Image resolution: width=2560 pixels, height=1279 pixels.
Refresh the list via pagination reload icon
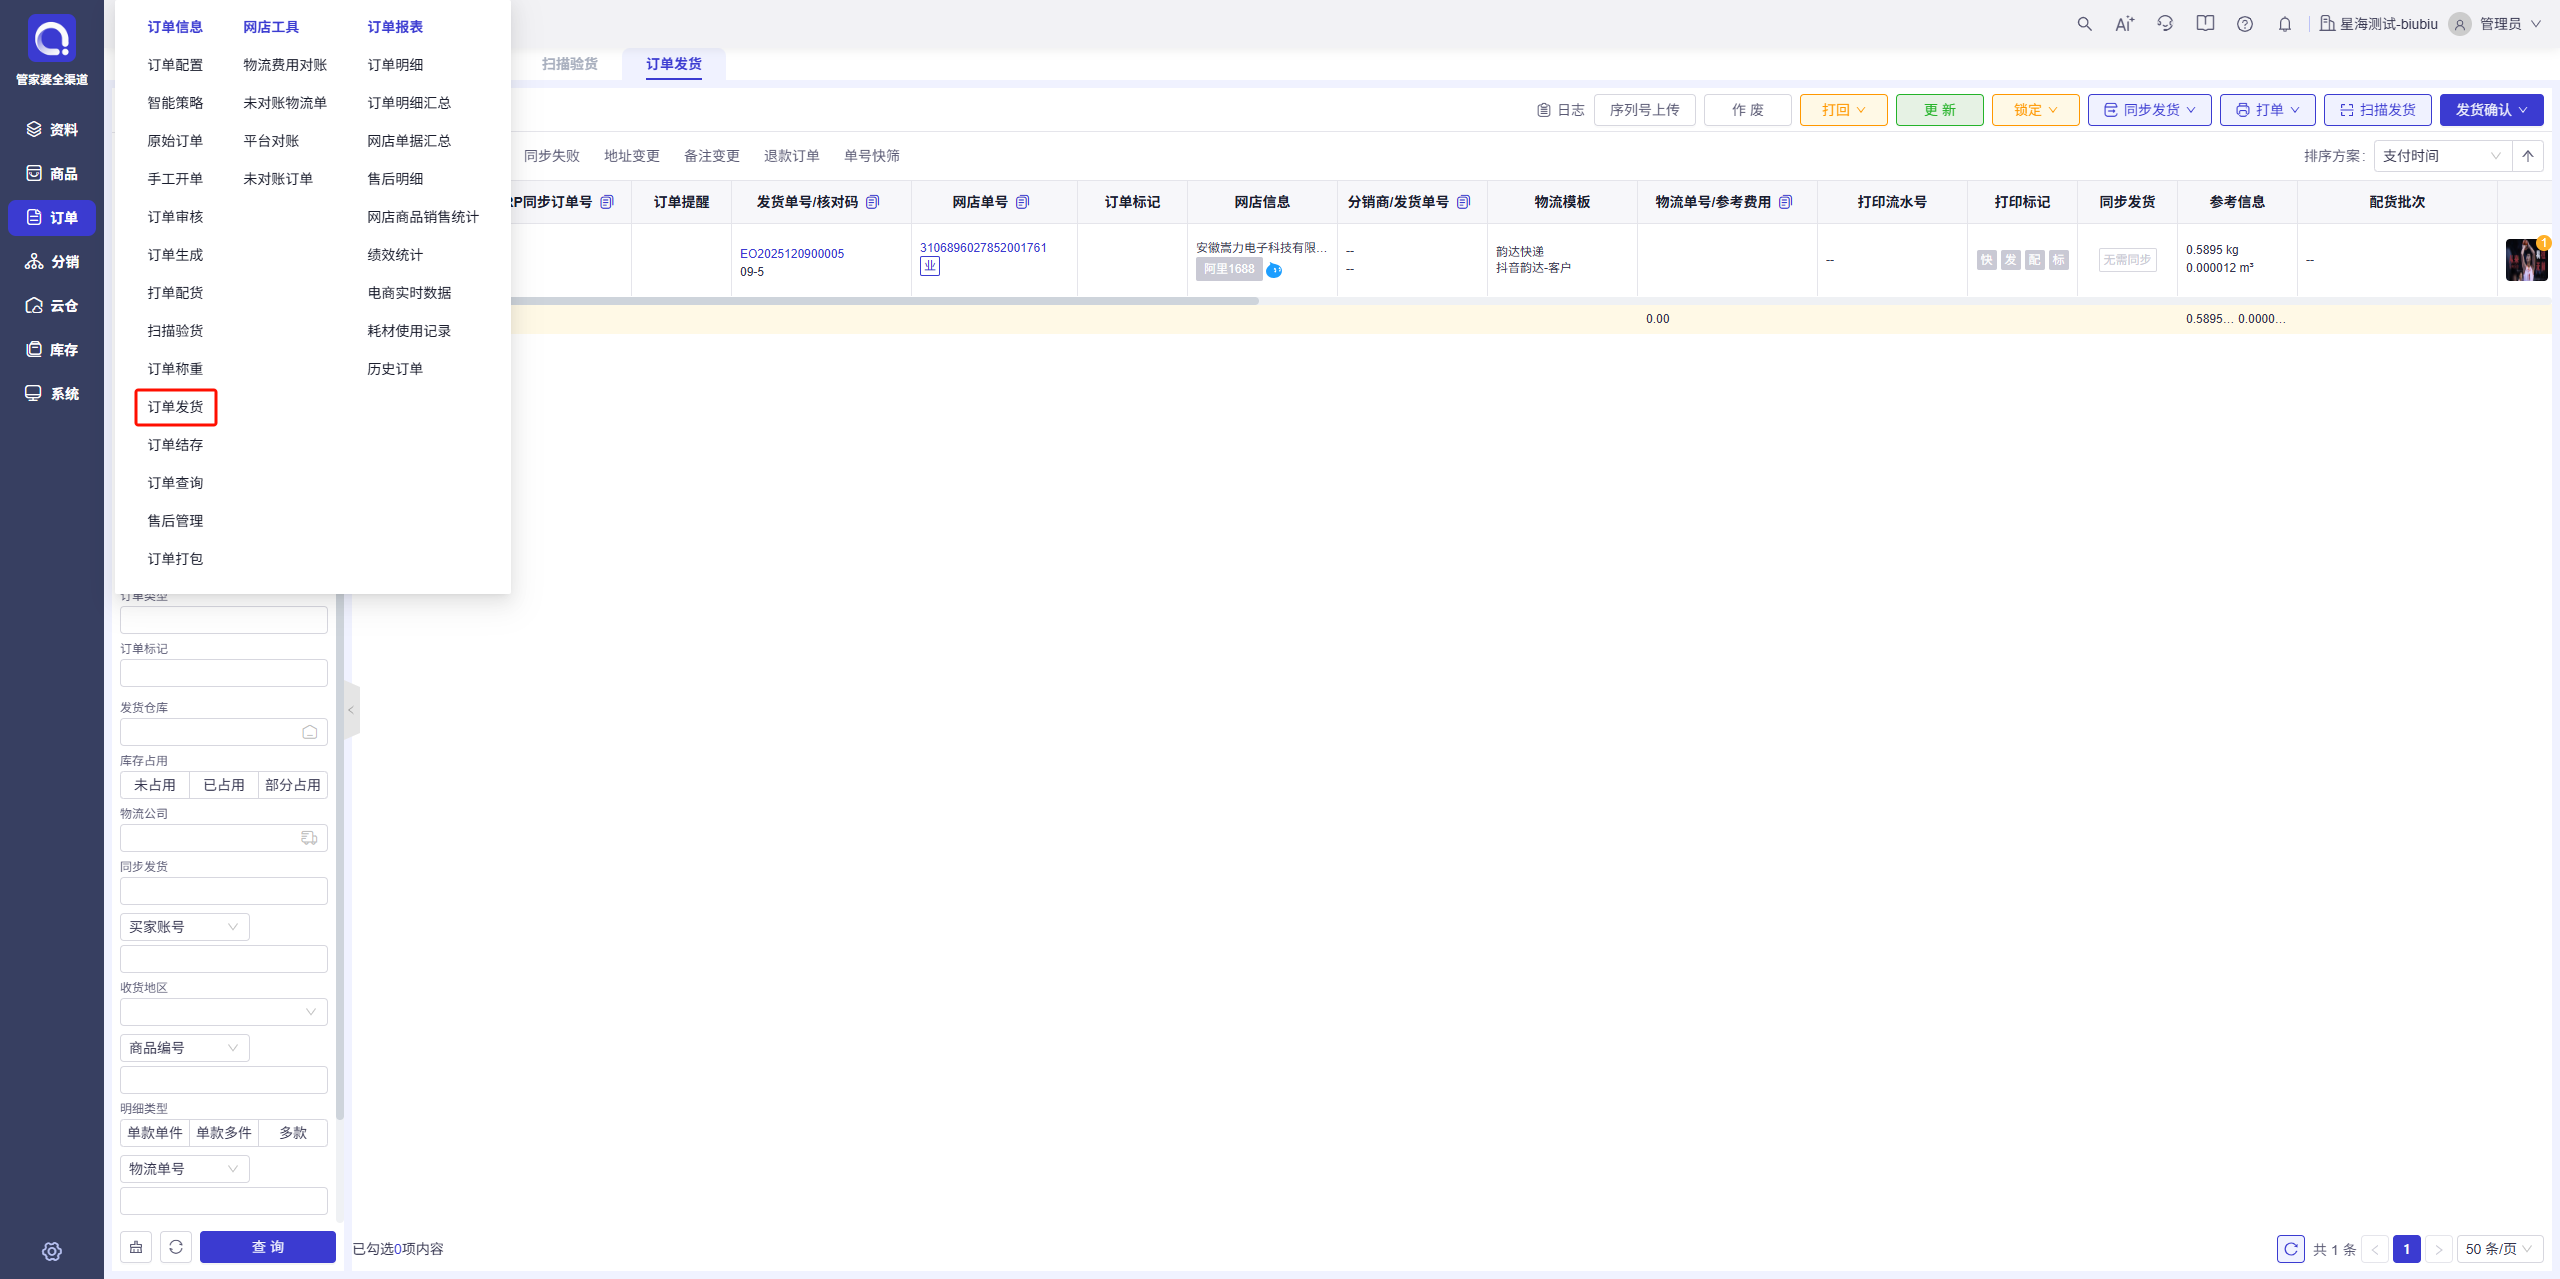click(x=2290, y=1249)
